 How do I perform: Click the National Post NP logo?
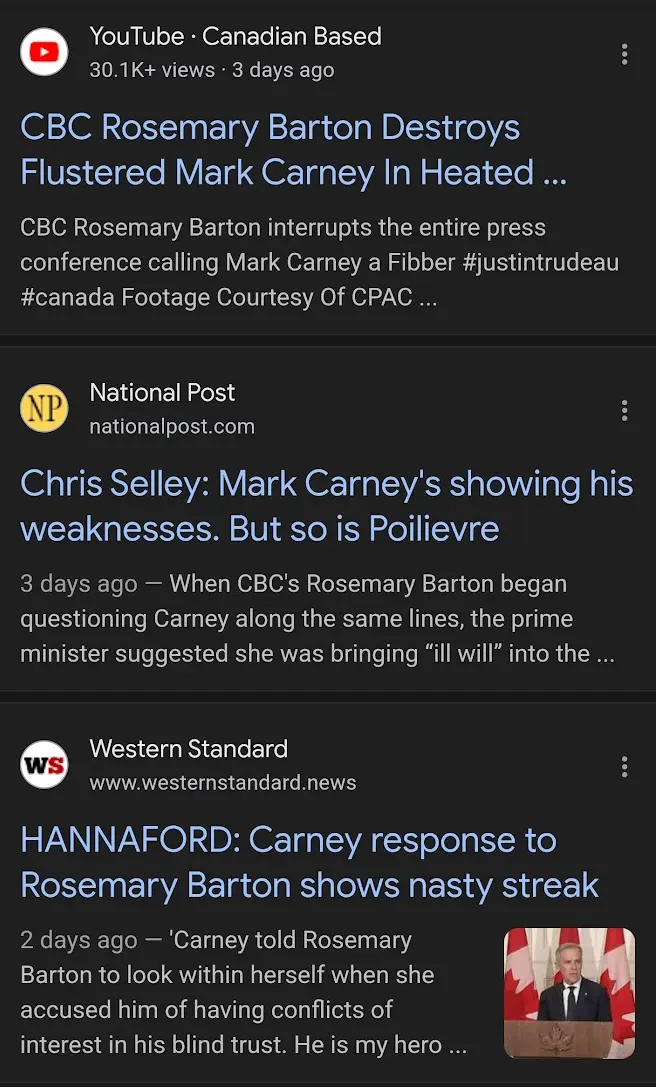[x=44, y=409]
